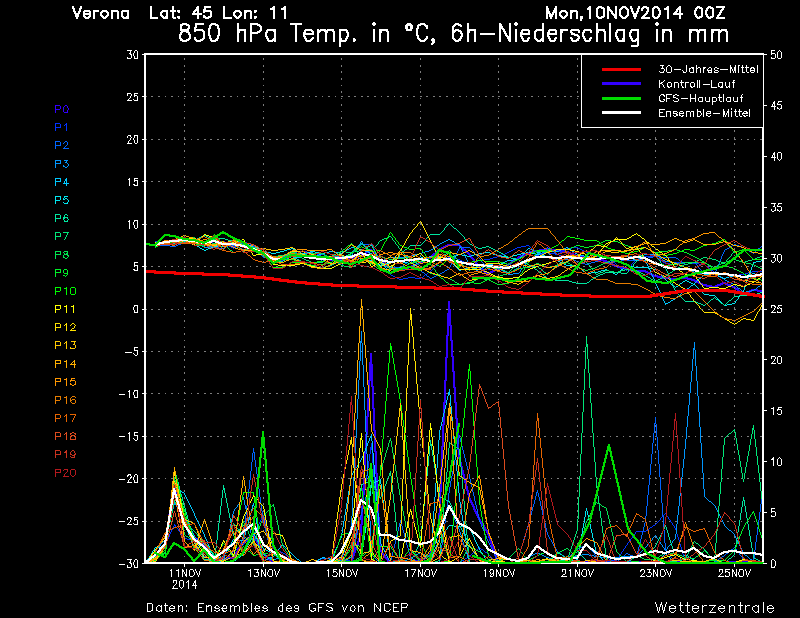Viewport: 800px width, 618px height.
Task: Click the 'Mon,10NOV2014 00Z' run timestamp
Action: 635,13
